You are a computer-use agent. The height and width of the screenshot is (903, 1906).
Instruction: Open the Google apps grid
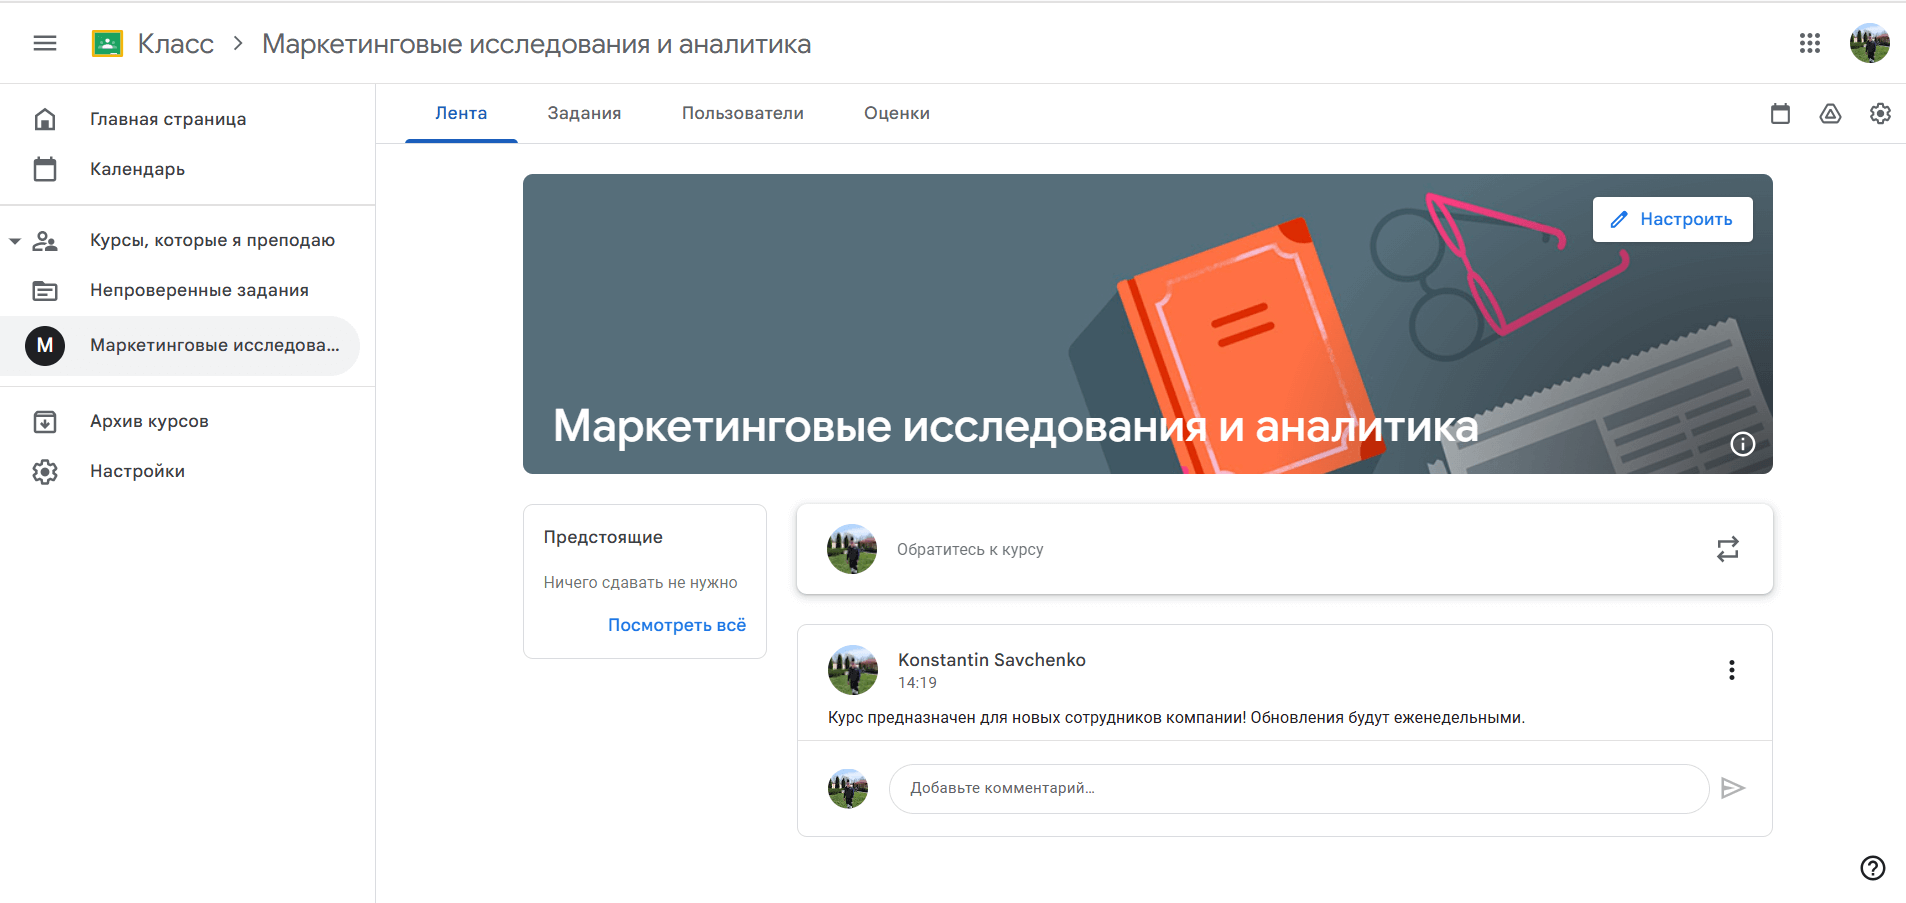[1810, 43]
